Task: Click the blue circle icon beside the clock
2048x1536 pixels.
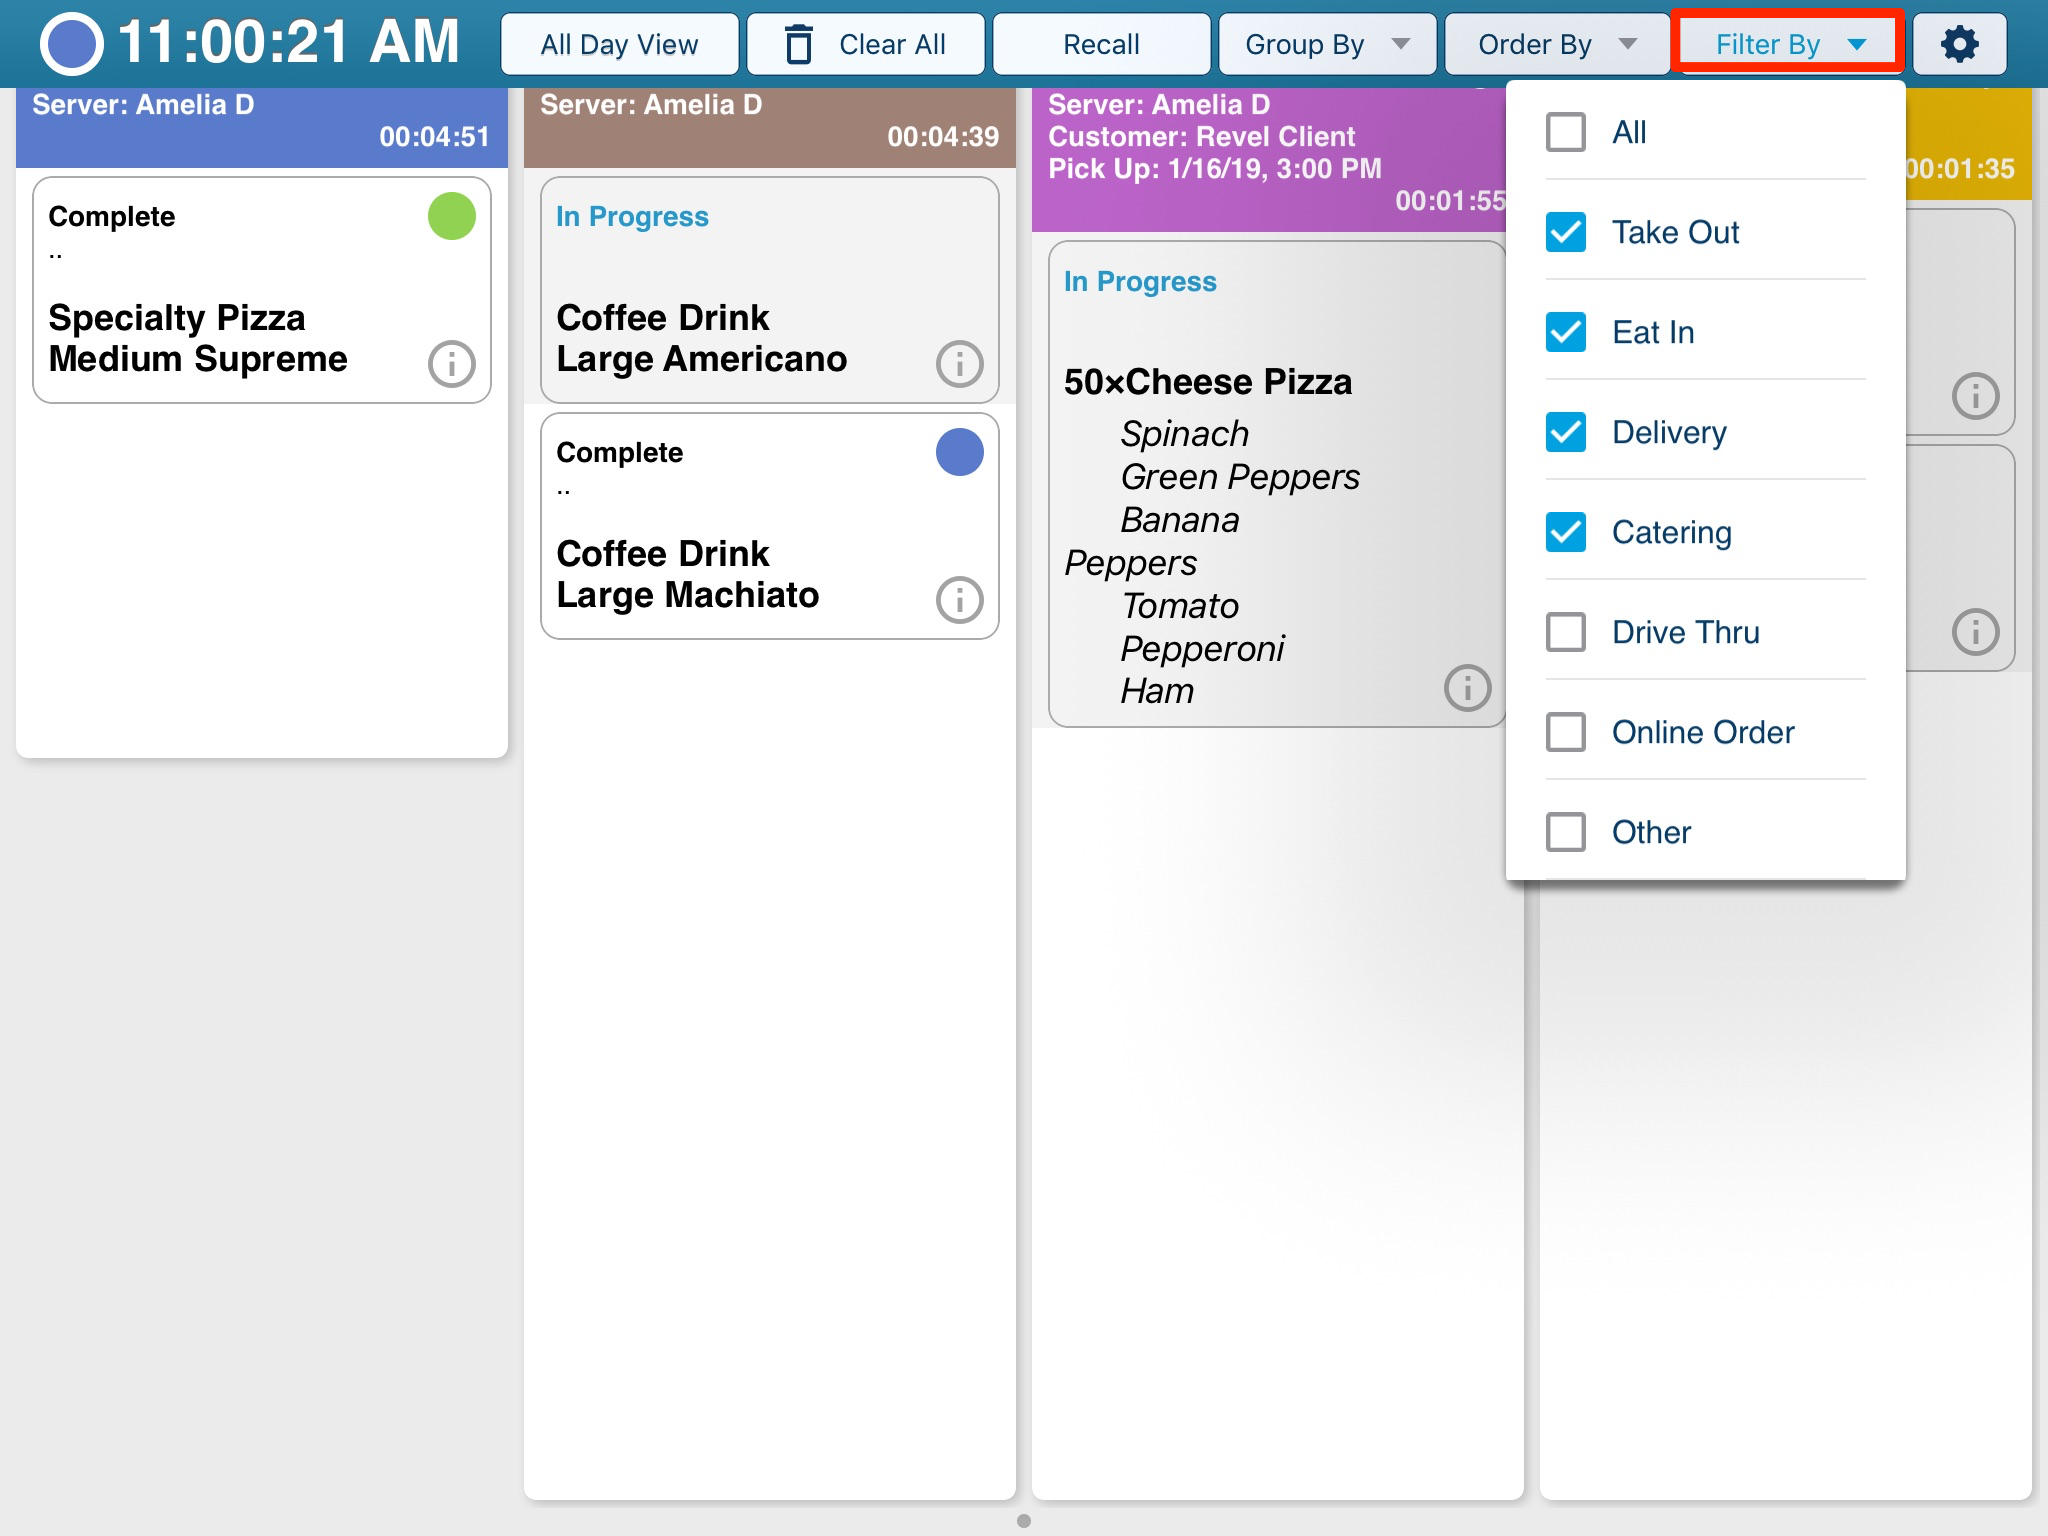Action: 71,44
